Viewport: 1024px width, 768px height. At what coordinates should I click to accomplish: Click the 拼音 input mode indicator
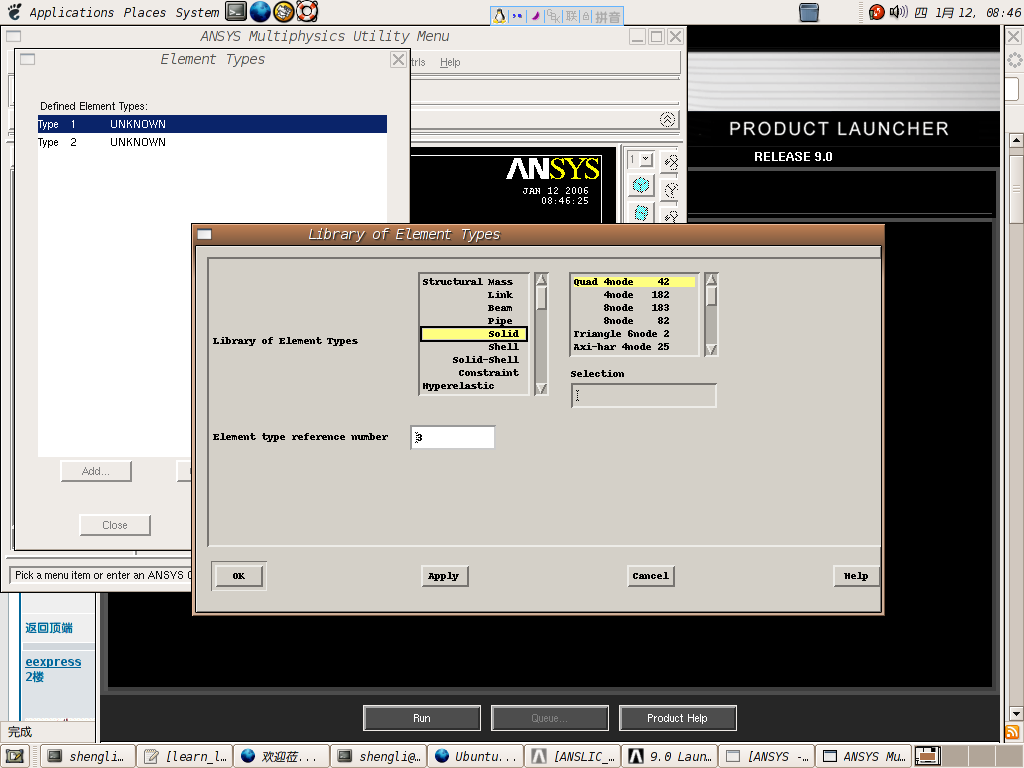(x=608, y=16)
